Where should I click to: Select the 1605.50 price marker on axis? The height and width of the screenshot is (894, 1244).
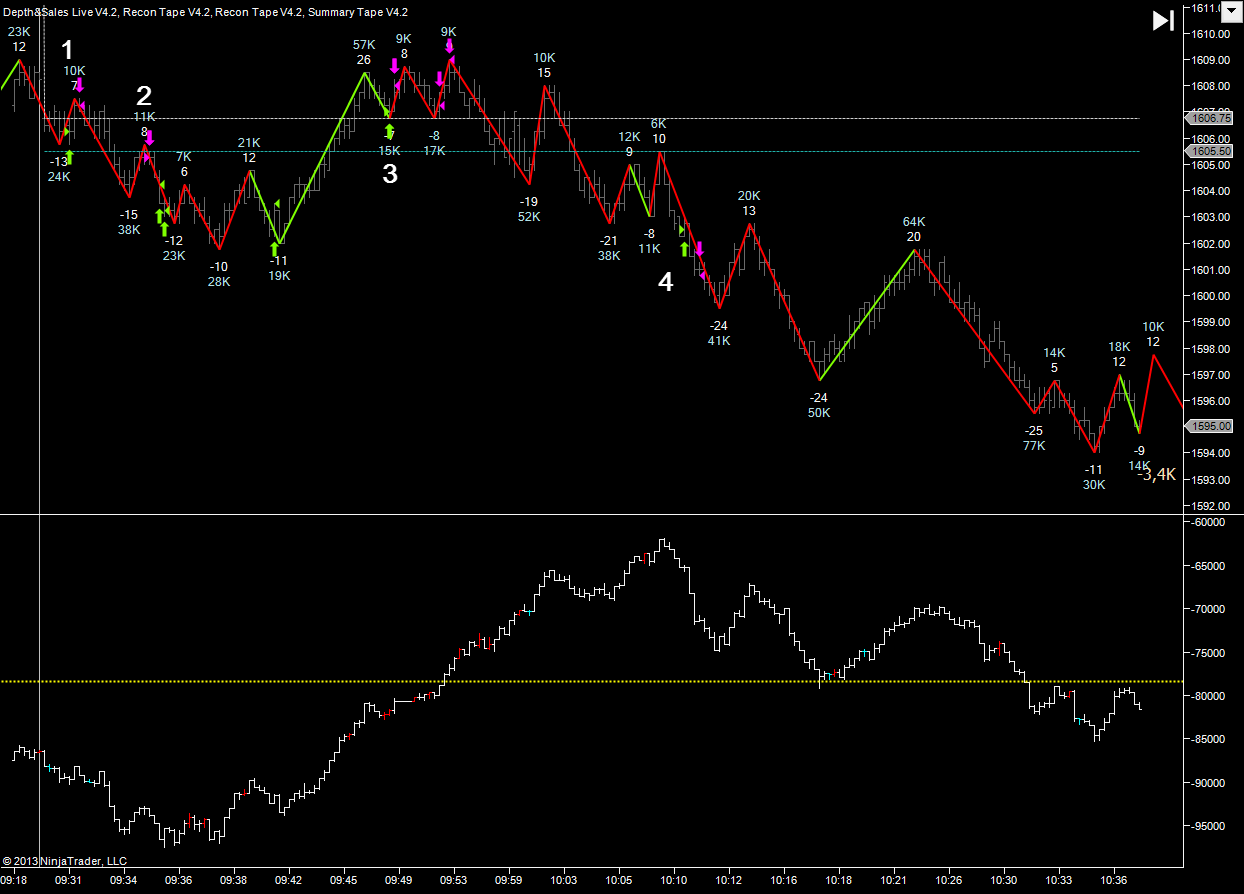tap(1210, 151)
